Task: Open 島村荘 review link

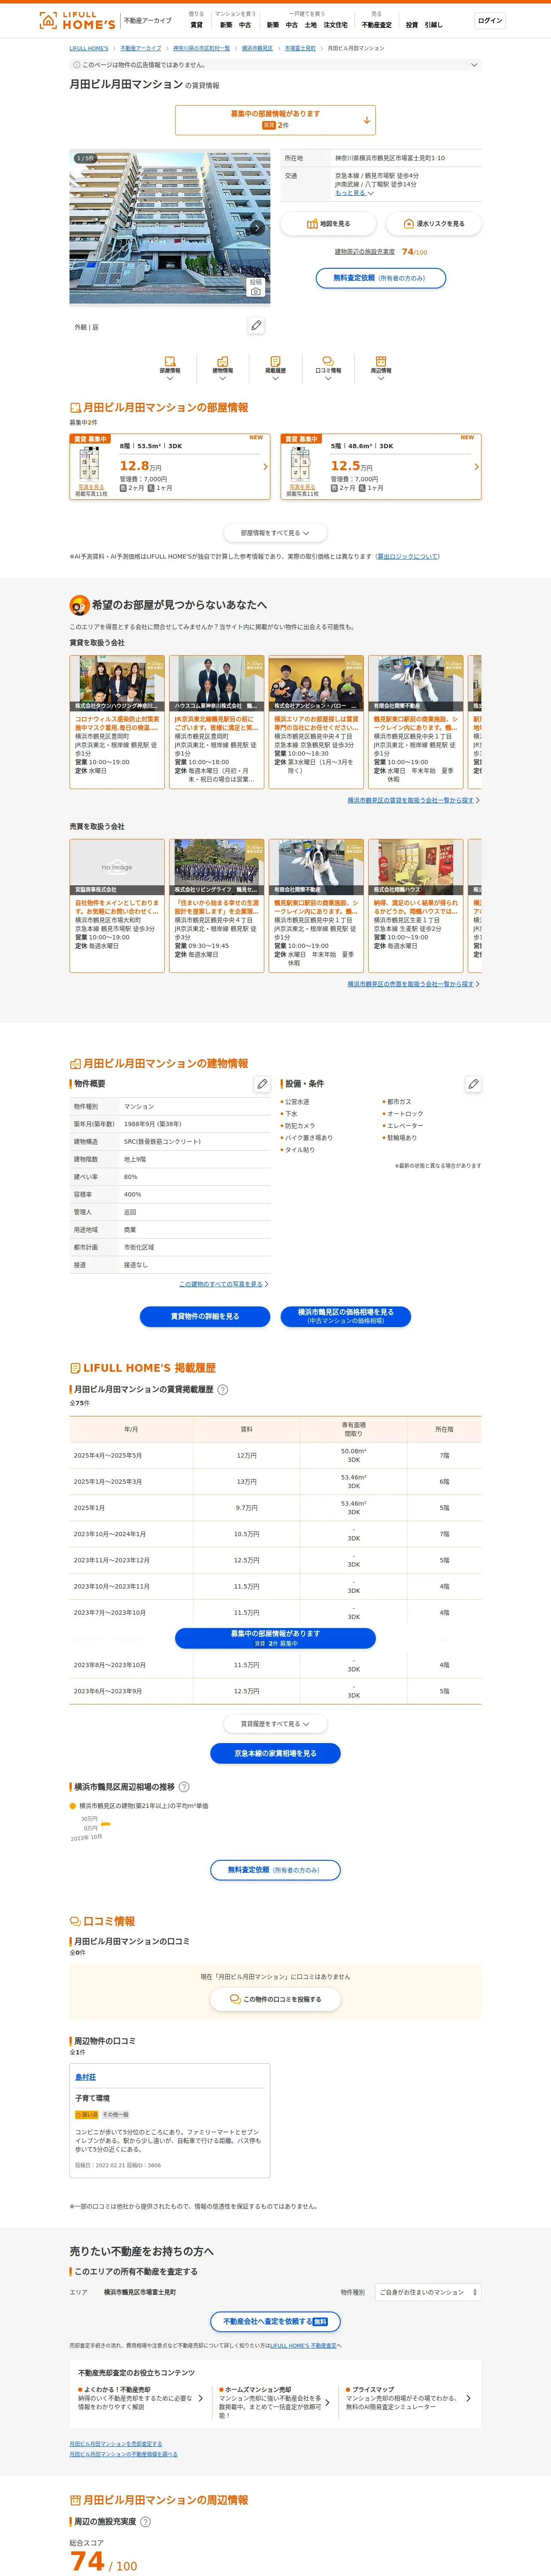Action: [86, 2078]
